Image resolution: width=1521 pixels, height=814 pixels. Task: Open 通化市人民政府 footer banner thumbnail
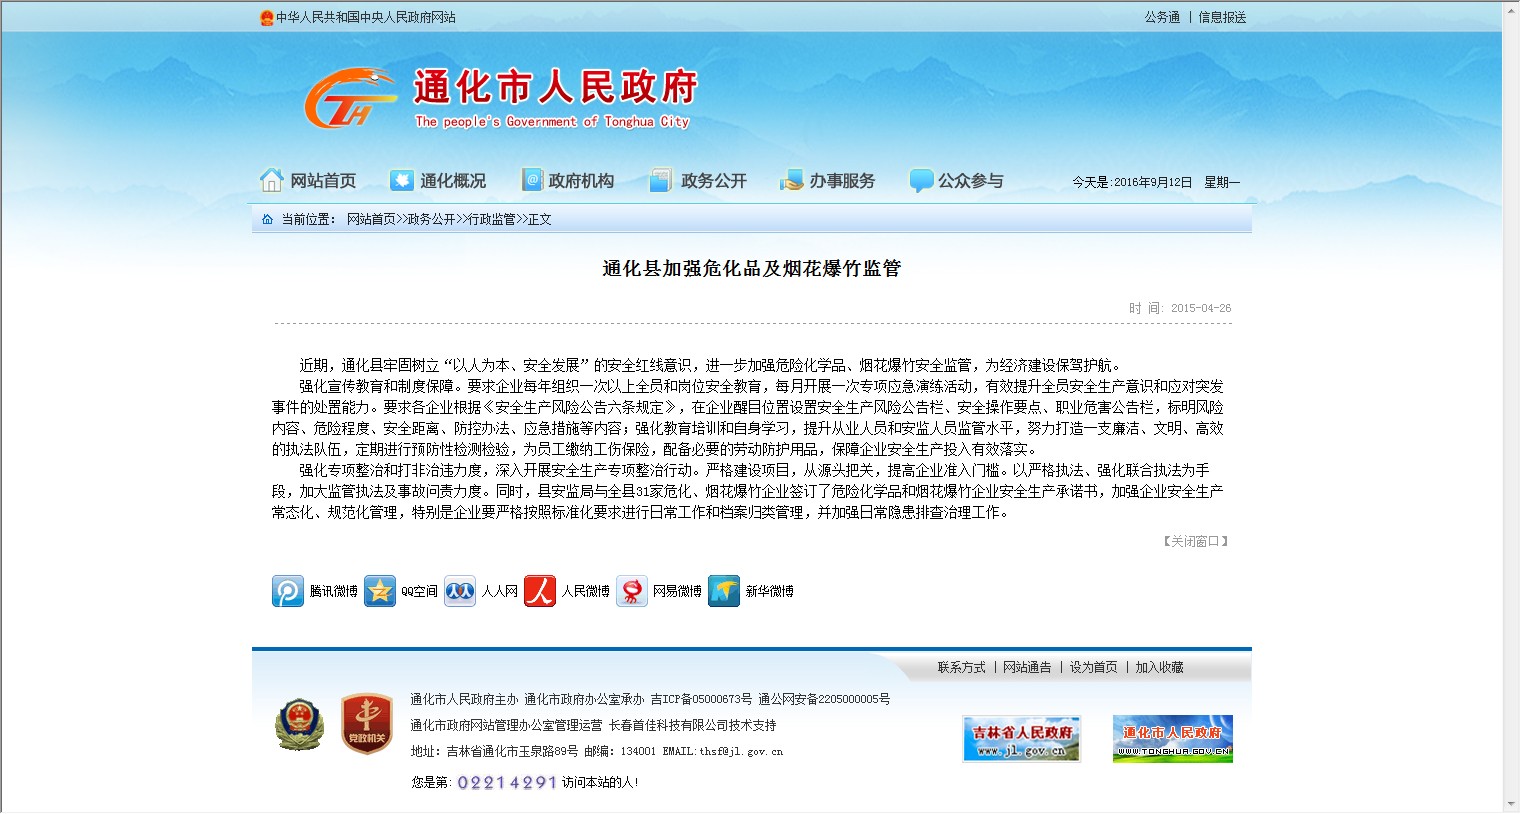1172,739
